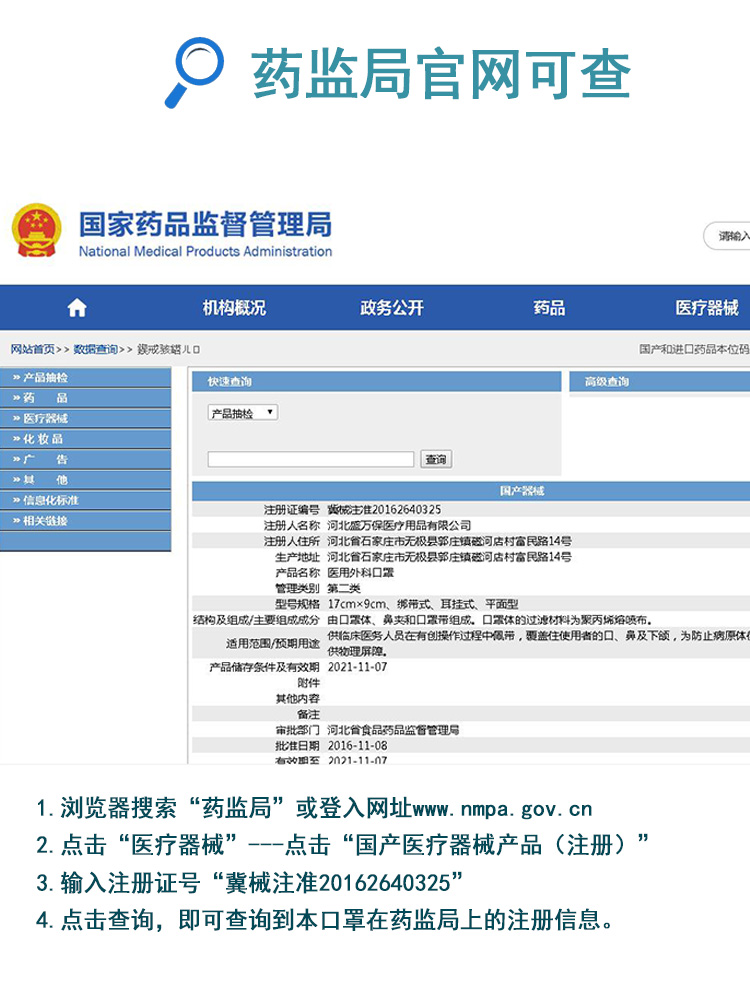Expand 信息化标准 in the left sidebar
750x1000 pixels.
tap(50, 500)
